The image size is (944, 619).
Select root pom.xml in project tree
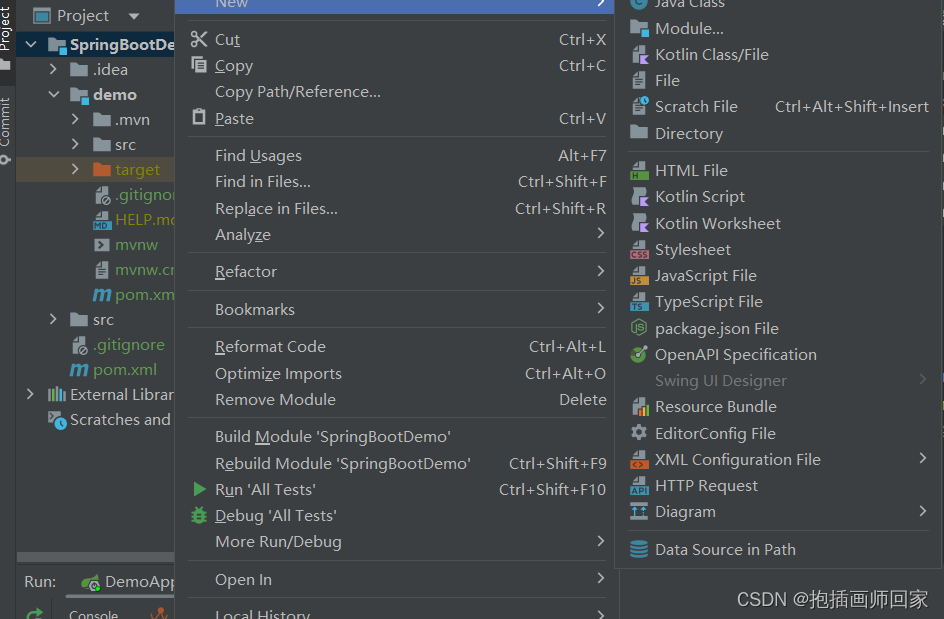click(114, 370)
